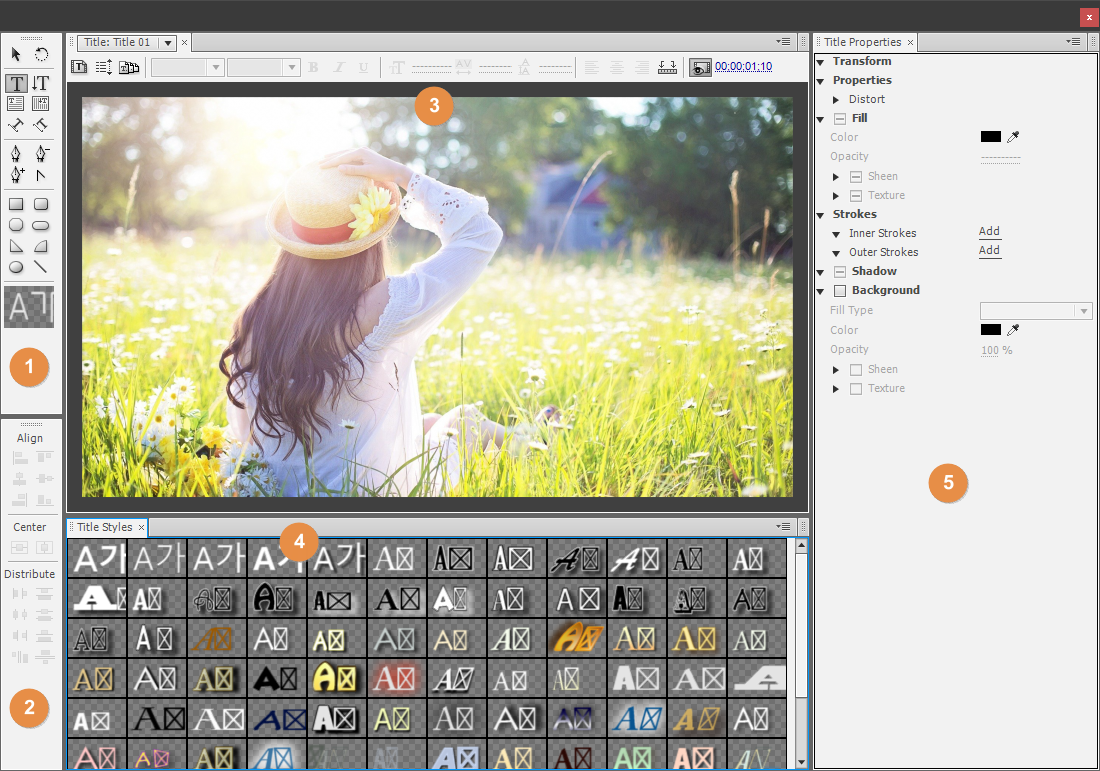Select the Vertical Type tool
Image resolution: width=1100 pixels, height=771 pixels.
[41, 83]
